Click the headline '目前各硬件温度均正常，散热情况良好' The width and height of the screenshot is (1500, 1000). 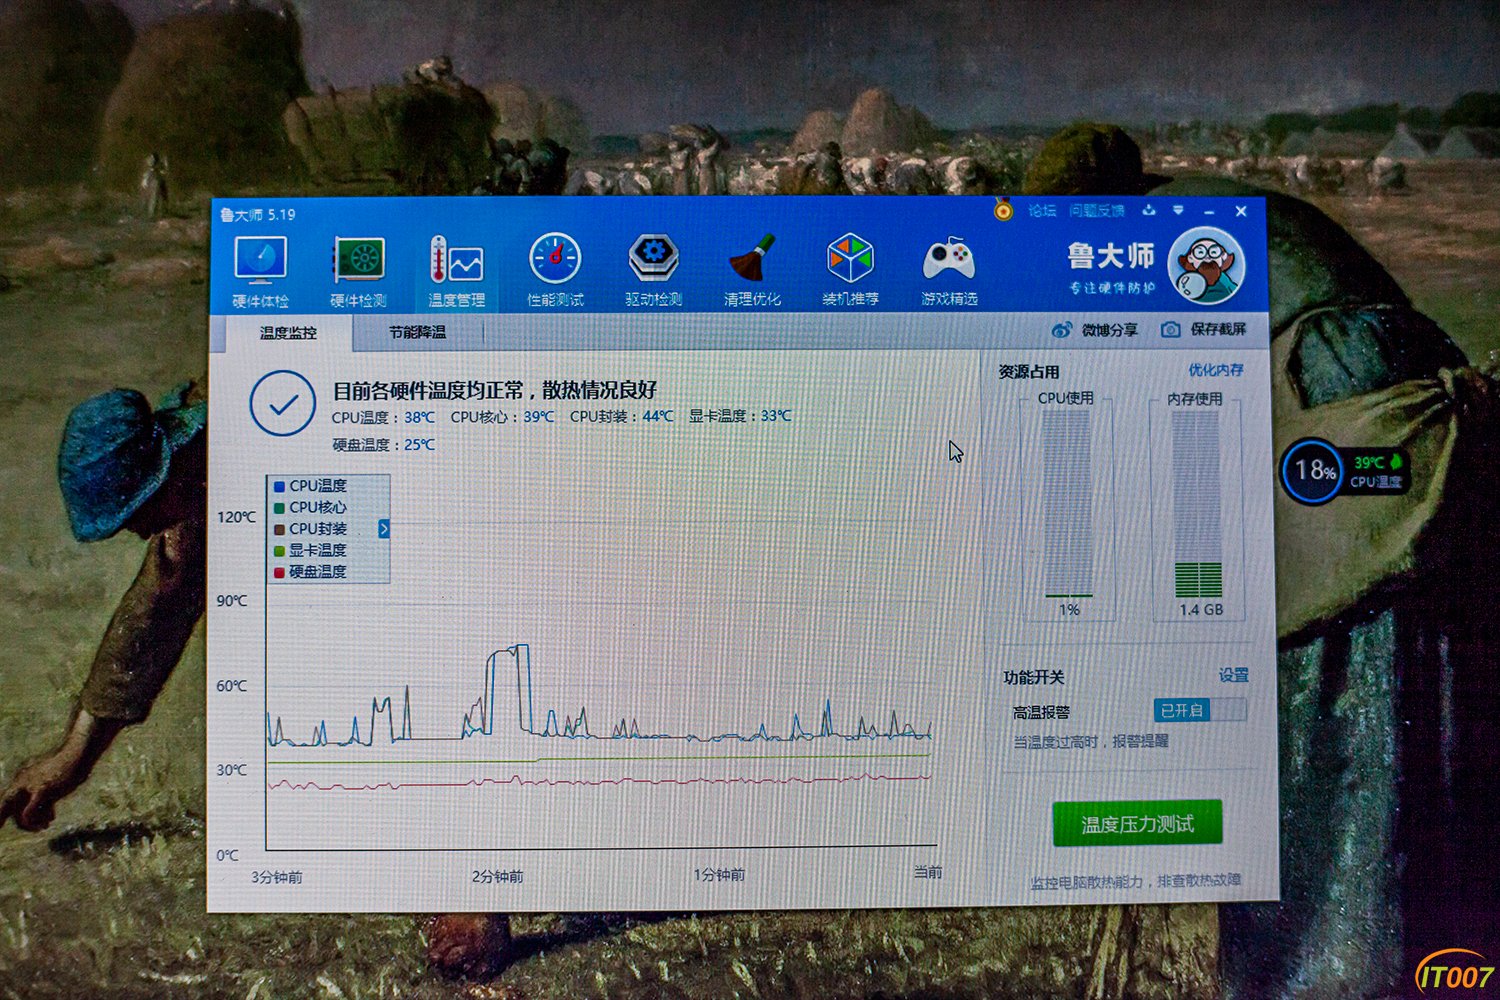tap(495, 390)
